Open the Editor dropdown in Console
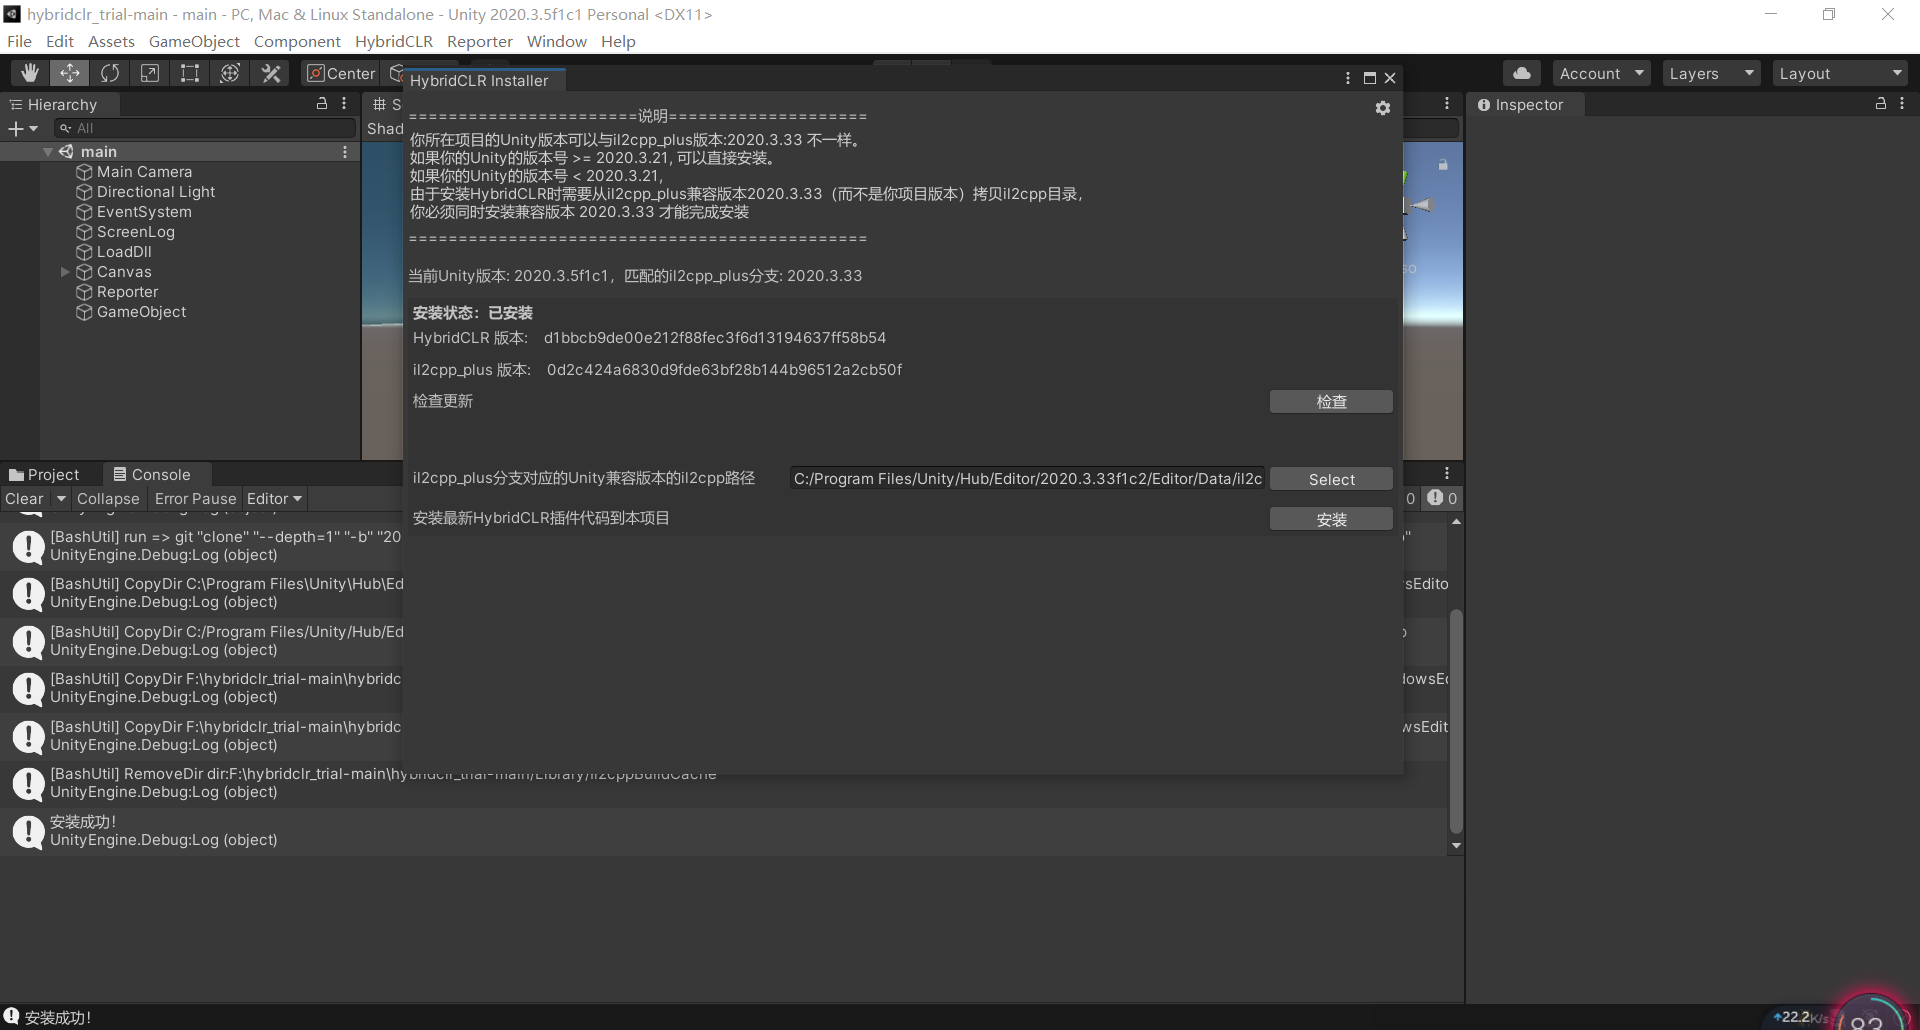This screenshot has height=1030, width=1920. coord(274,498)
